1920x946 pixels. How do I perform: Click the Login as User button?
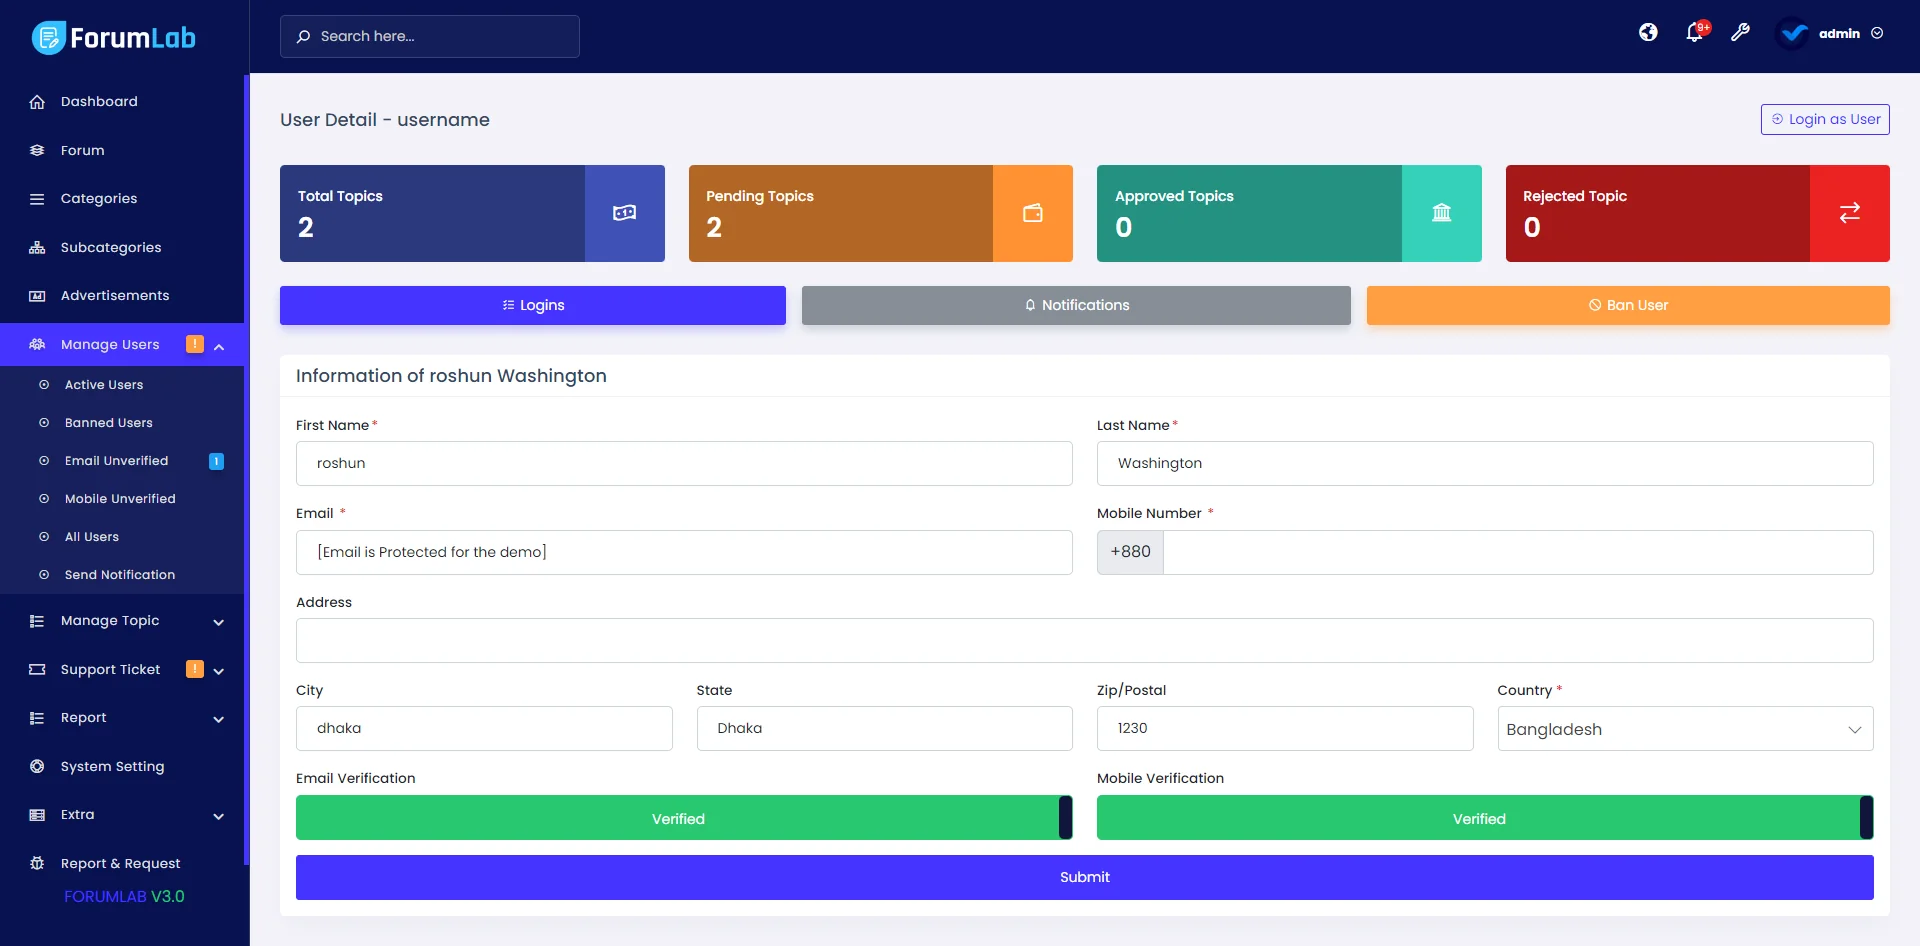(x=1825, y=119)
